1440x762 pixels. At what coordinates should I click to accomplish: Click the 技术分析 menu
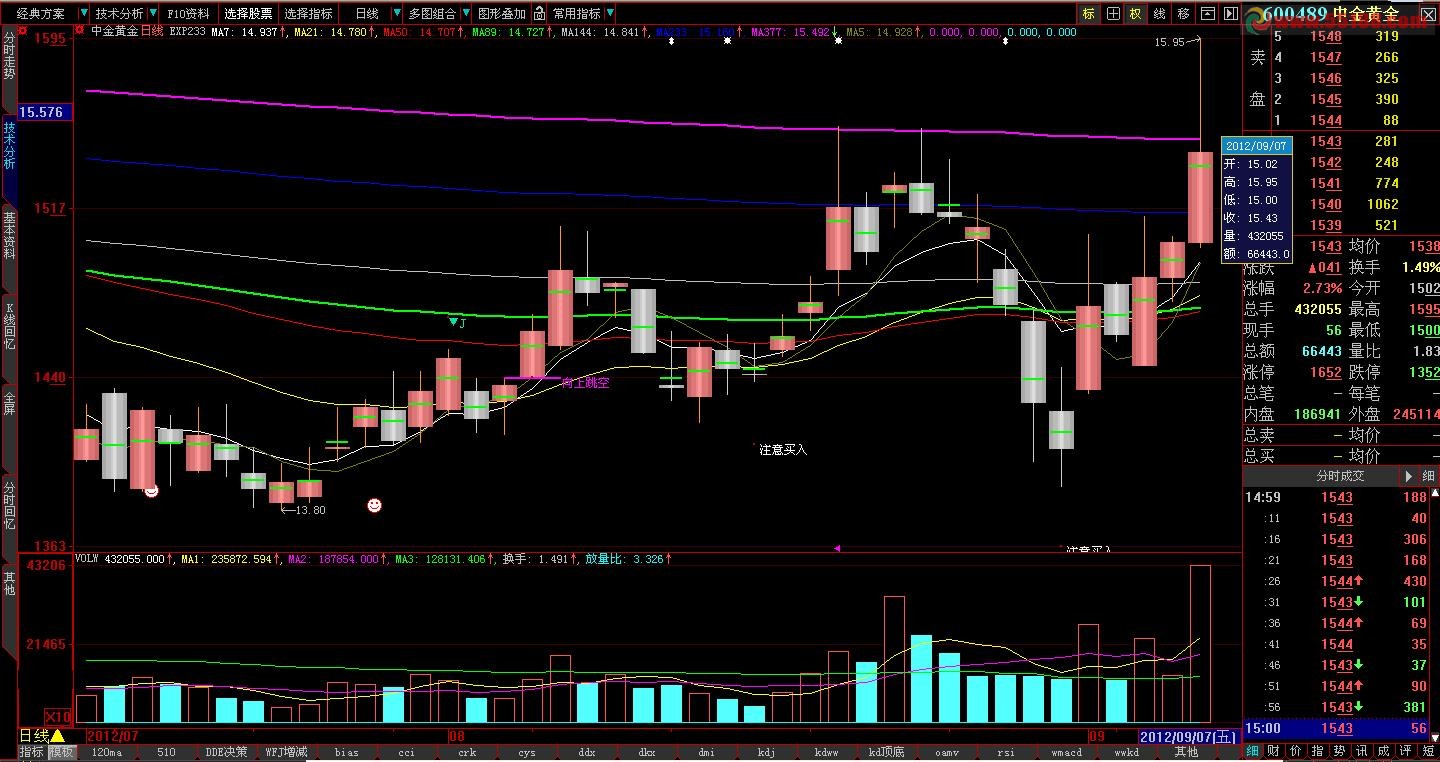[119, 14]
